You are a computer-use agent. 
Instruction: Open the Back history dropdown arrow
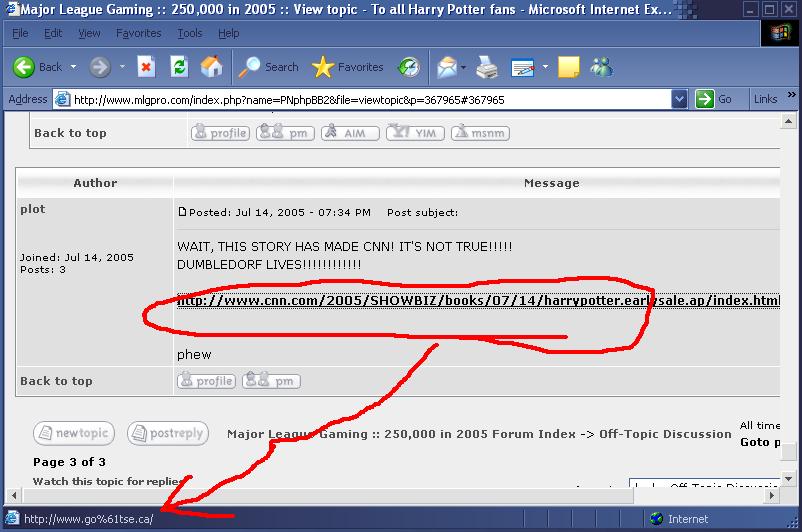74,67
